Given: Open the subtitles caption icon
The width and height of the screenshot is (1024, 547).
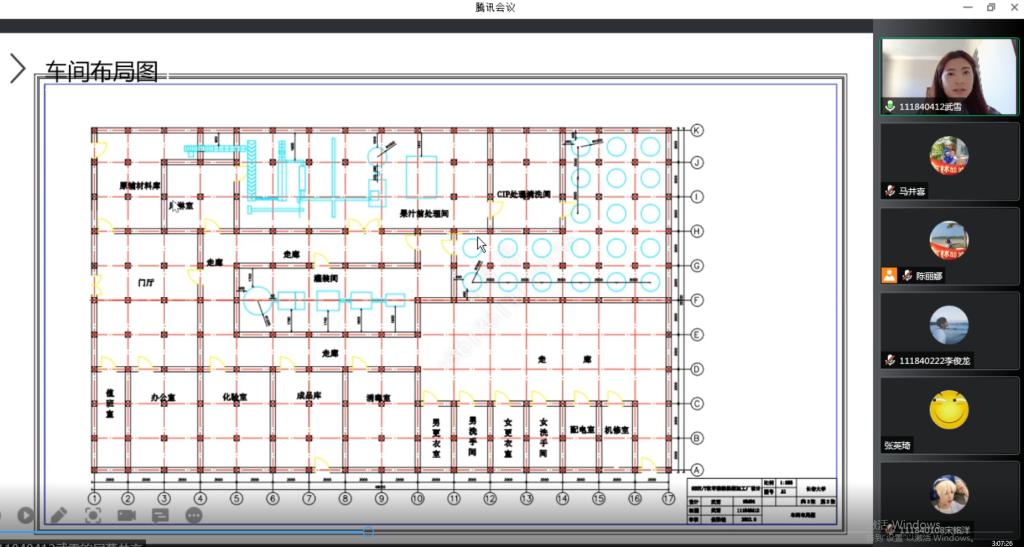Looking at the screenshot, I should (160, 515).
